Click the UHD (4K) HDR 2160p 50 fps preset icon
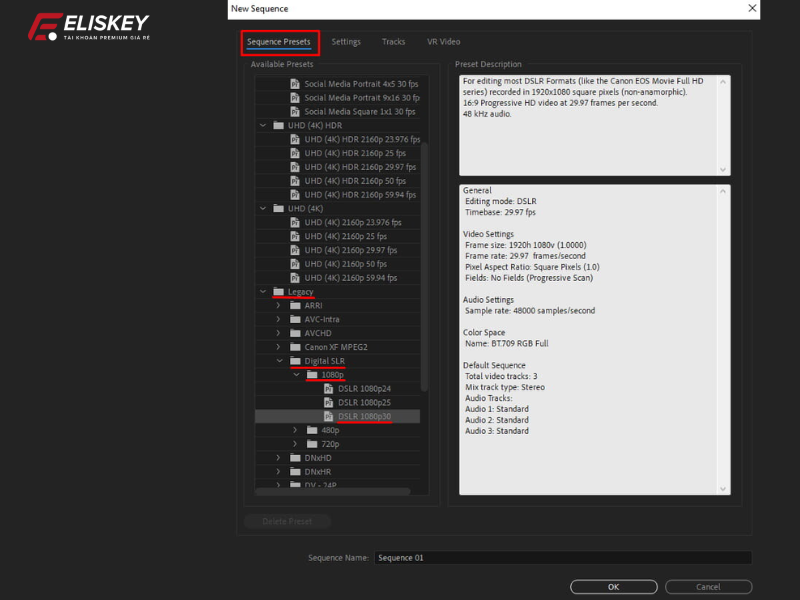 tap(295, 181)
